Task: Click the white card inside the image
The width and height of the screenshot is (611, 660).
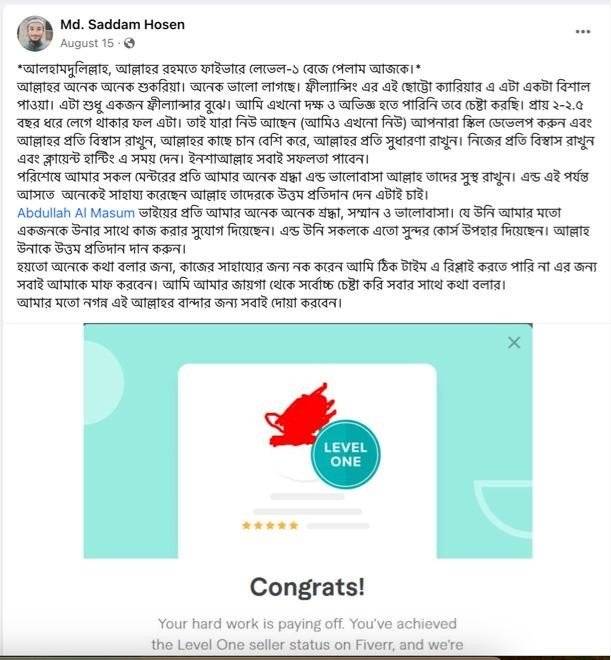Action: [308, 460]
